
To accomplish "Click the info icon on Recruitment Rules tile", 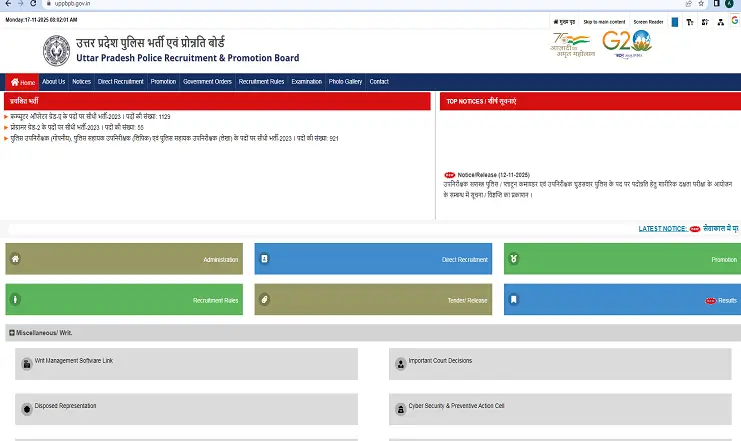I will tap(16, 299).
